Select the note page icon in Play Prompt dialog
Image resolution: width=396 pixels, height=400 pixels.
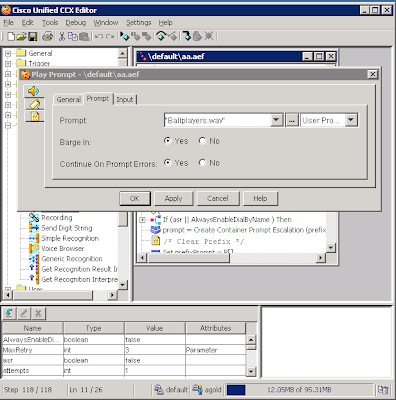pos(35,116)
